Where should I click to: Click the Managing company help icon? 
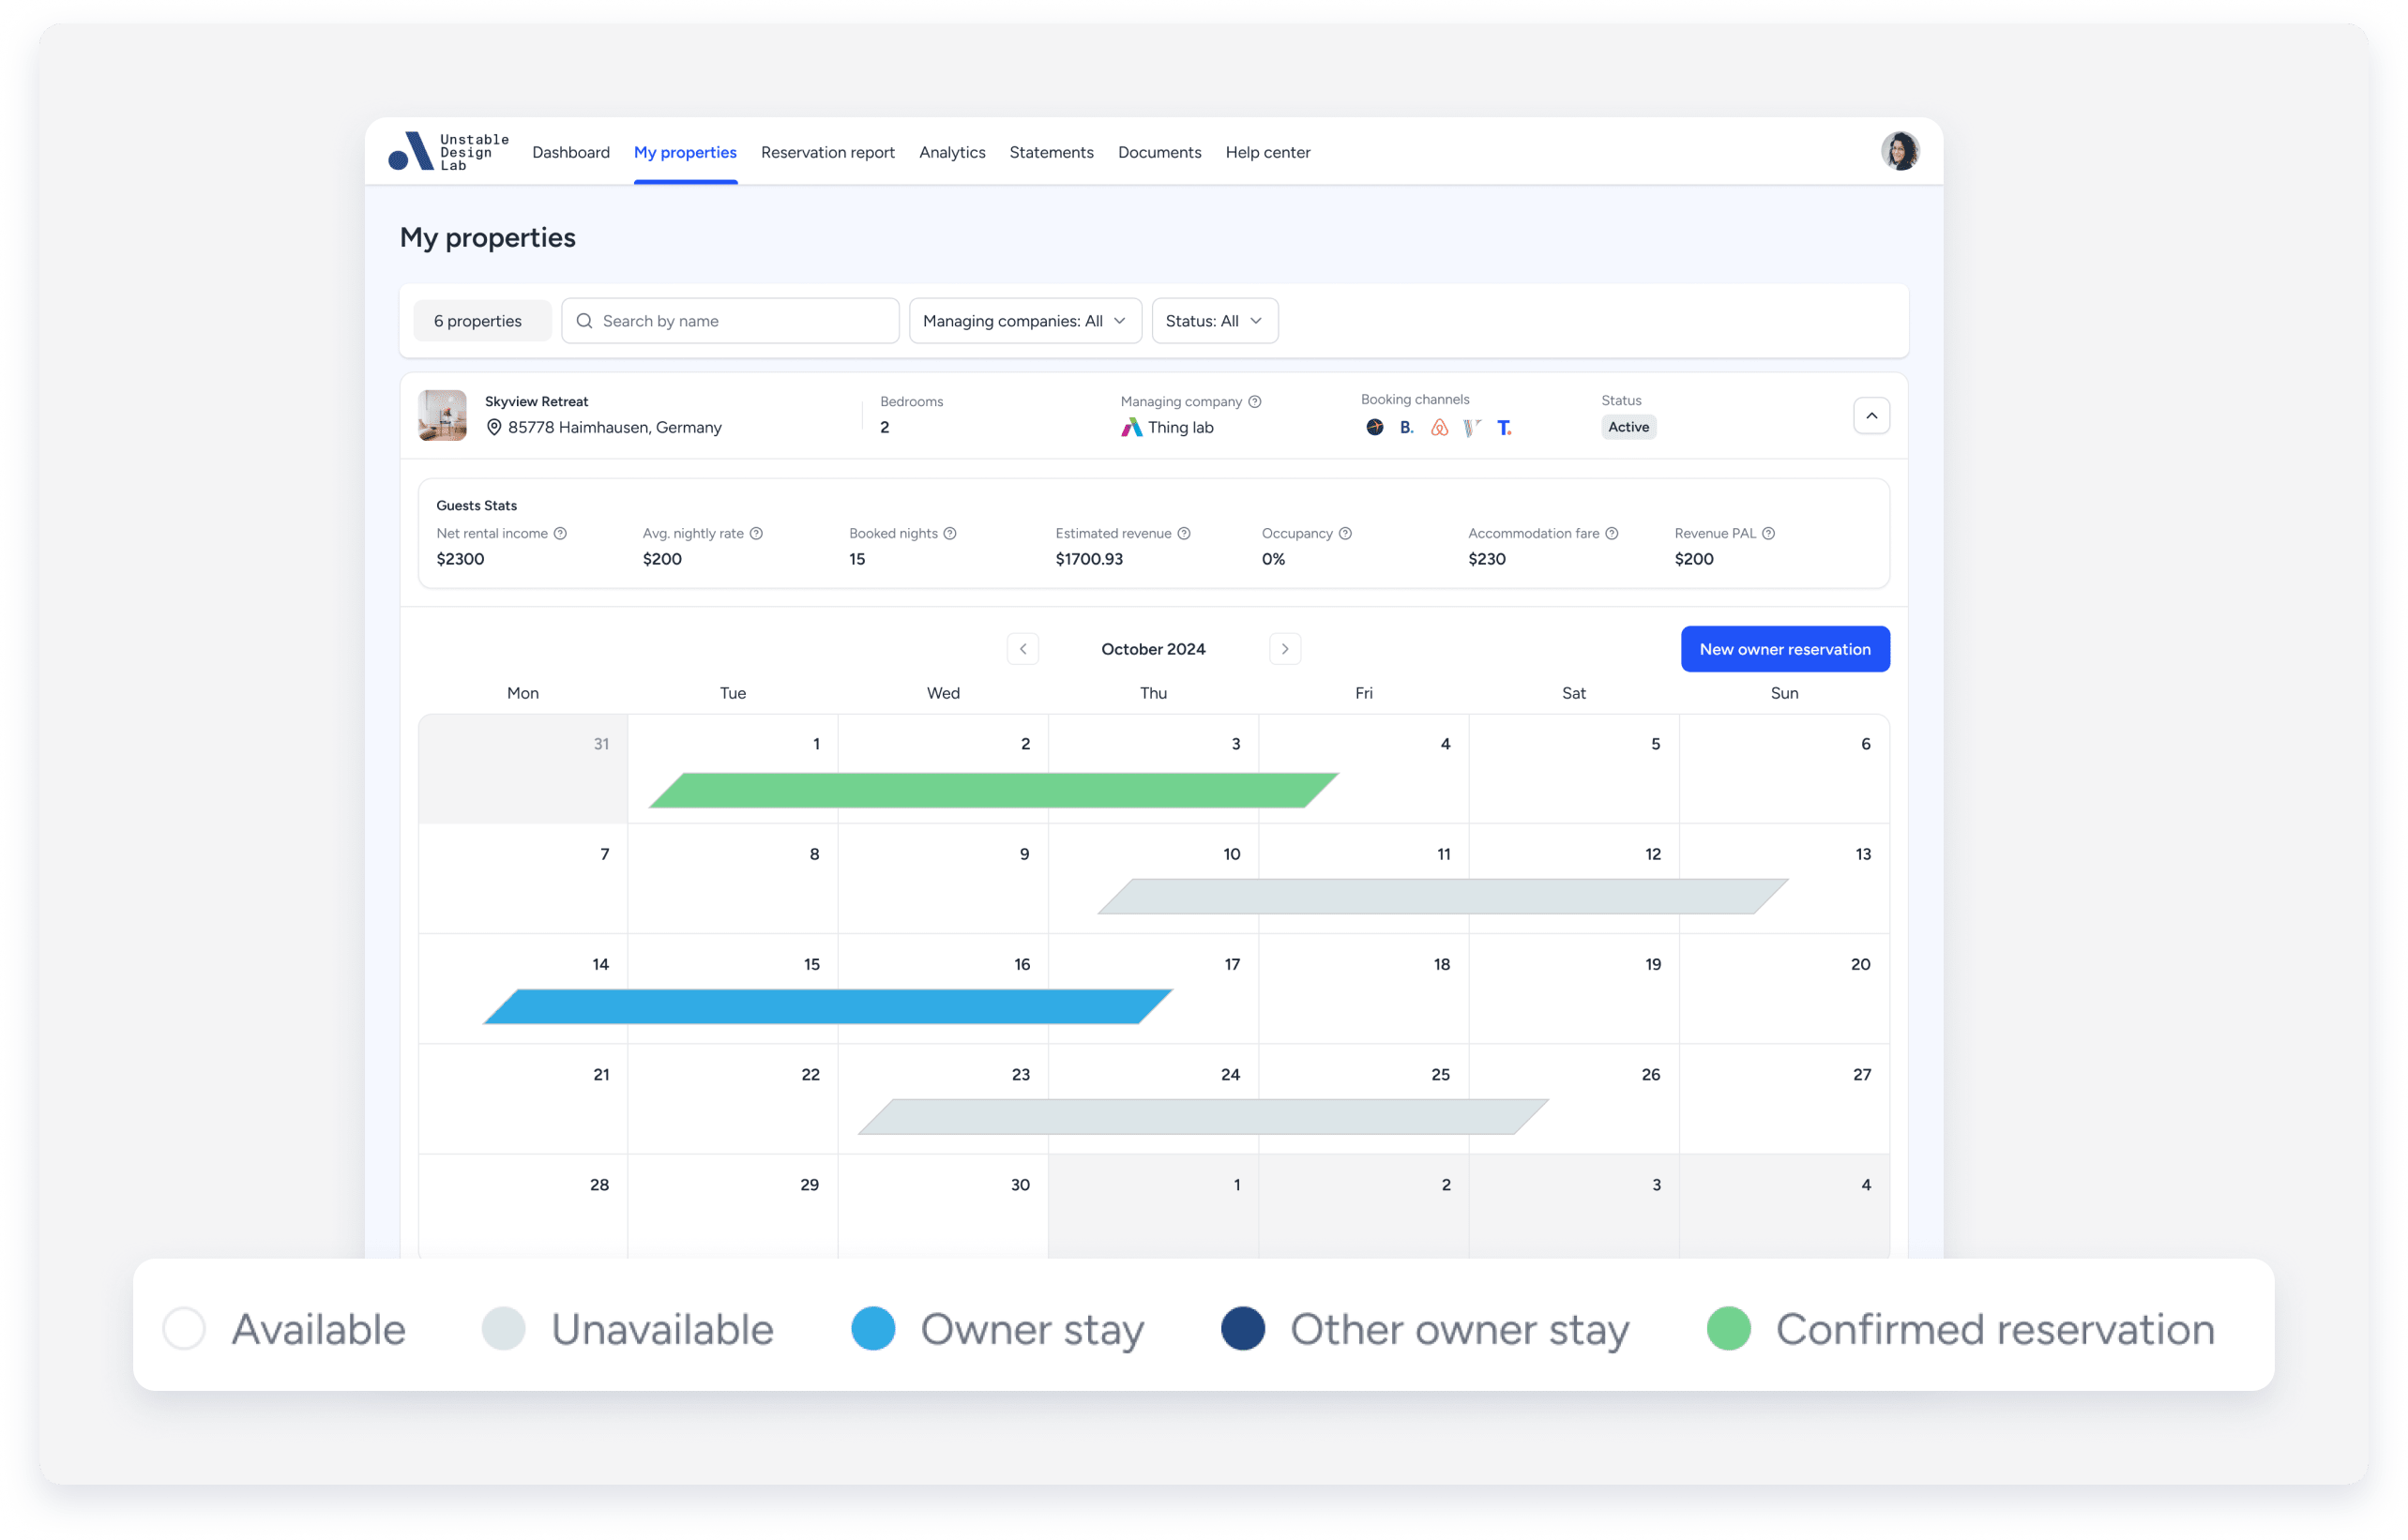(x=1255, y=401)
